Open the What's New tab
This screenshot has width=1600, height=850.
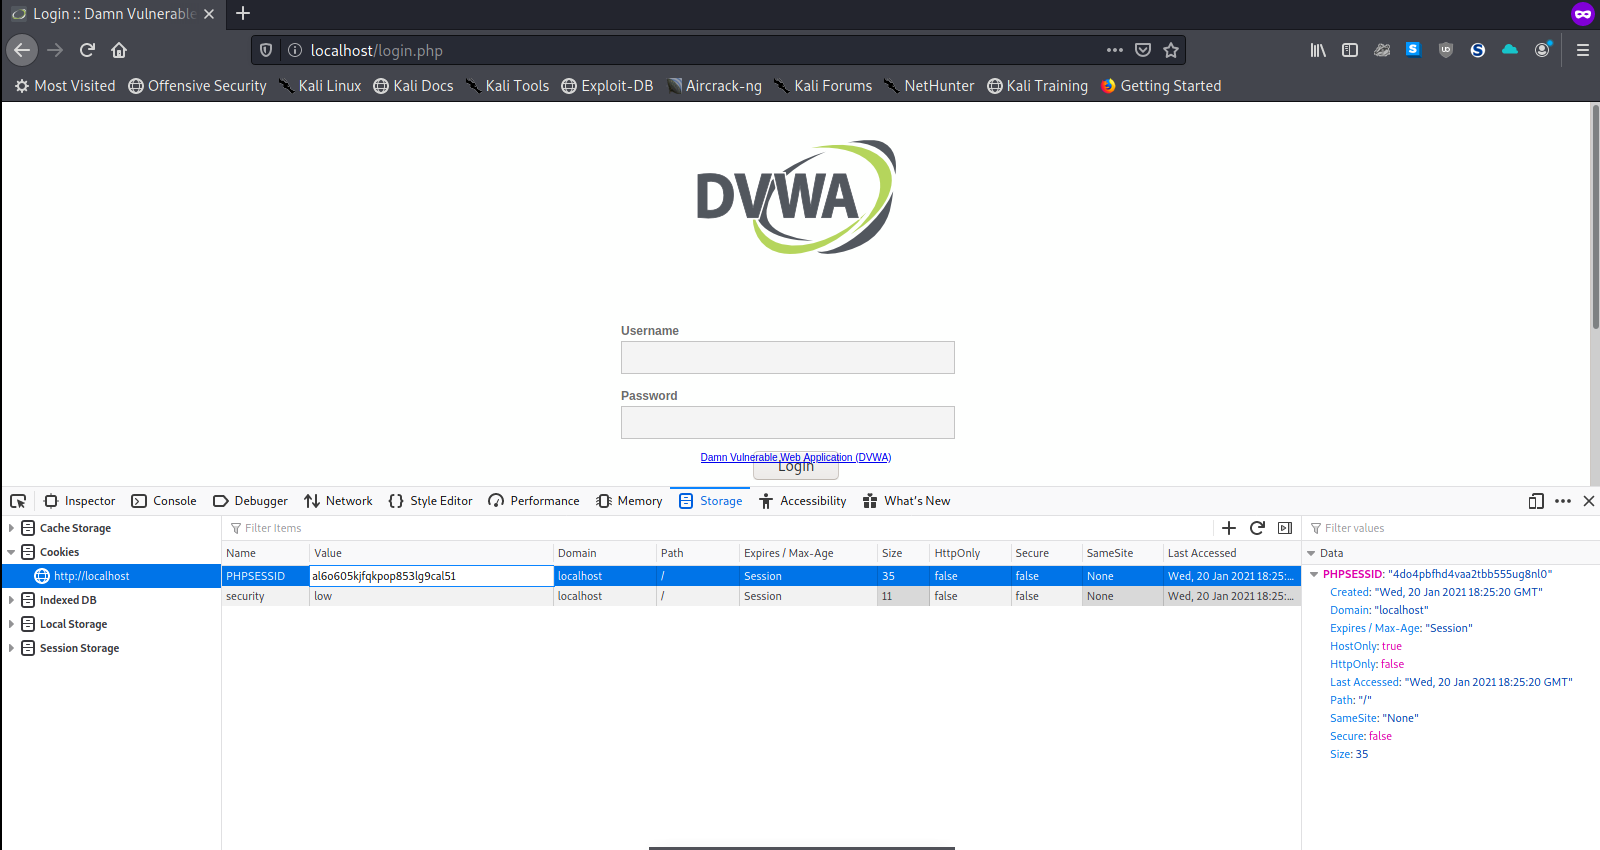click(906, 501)
